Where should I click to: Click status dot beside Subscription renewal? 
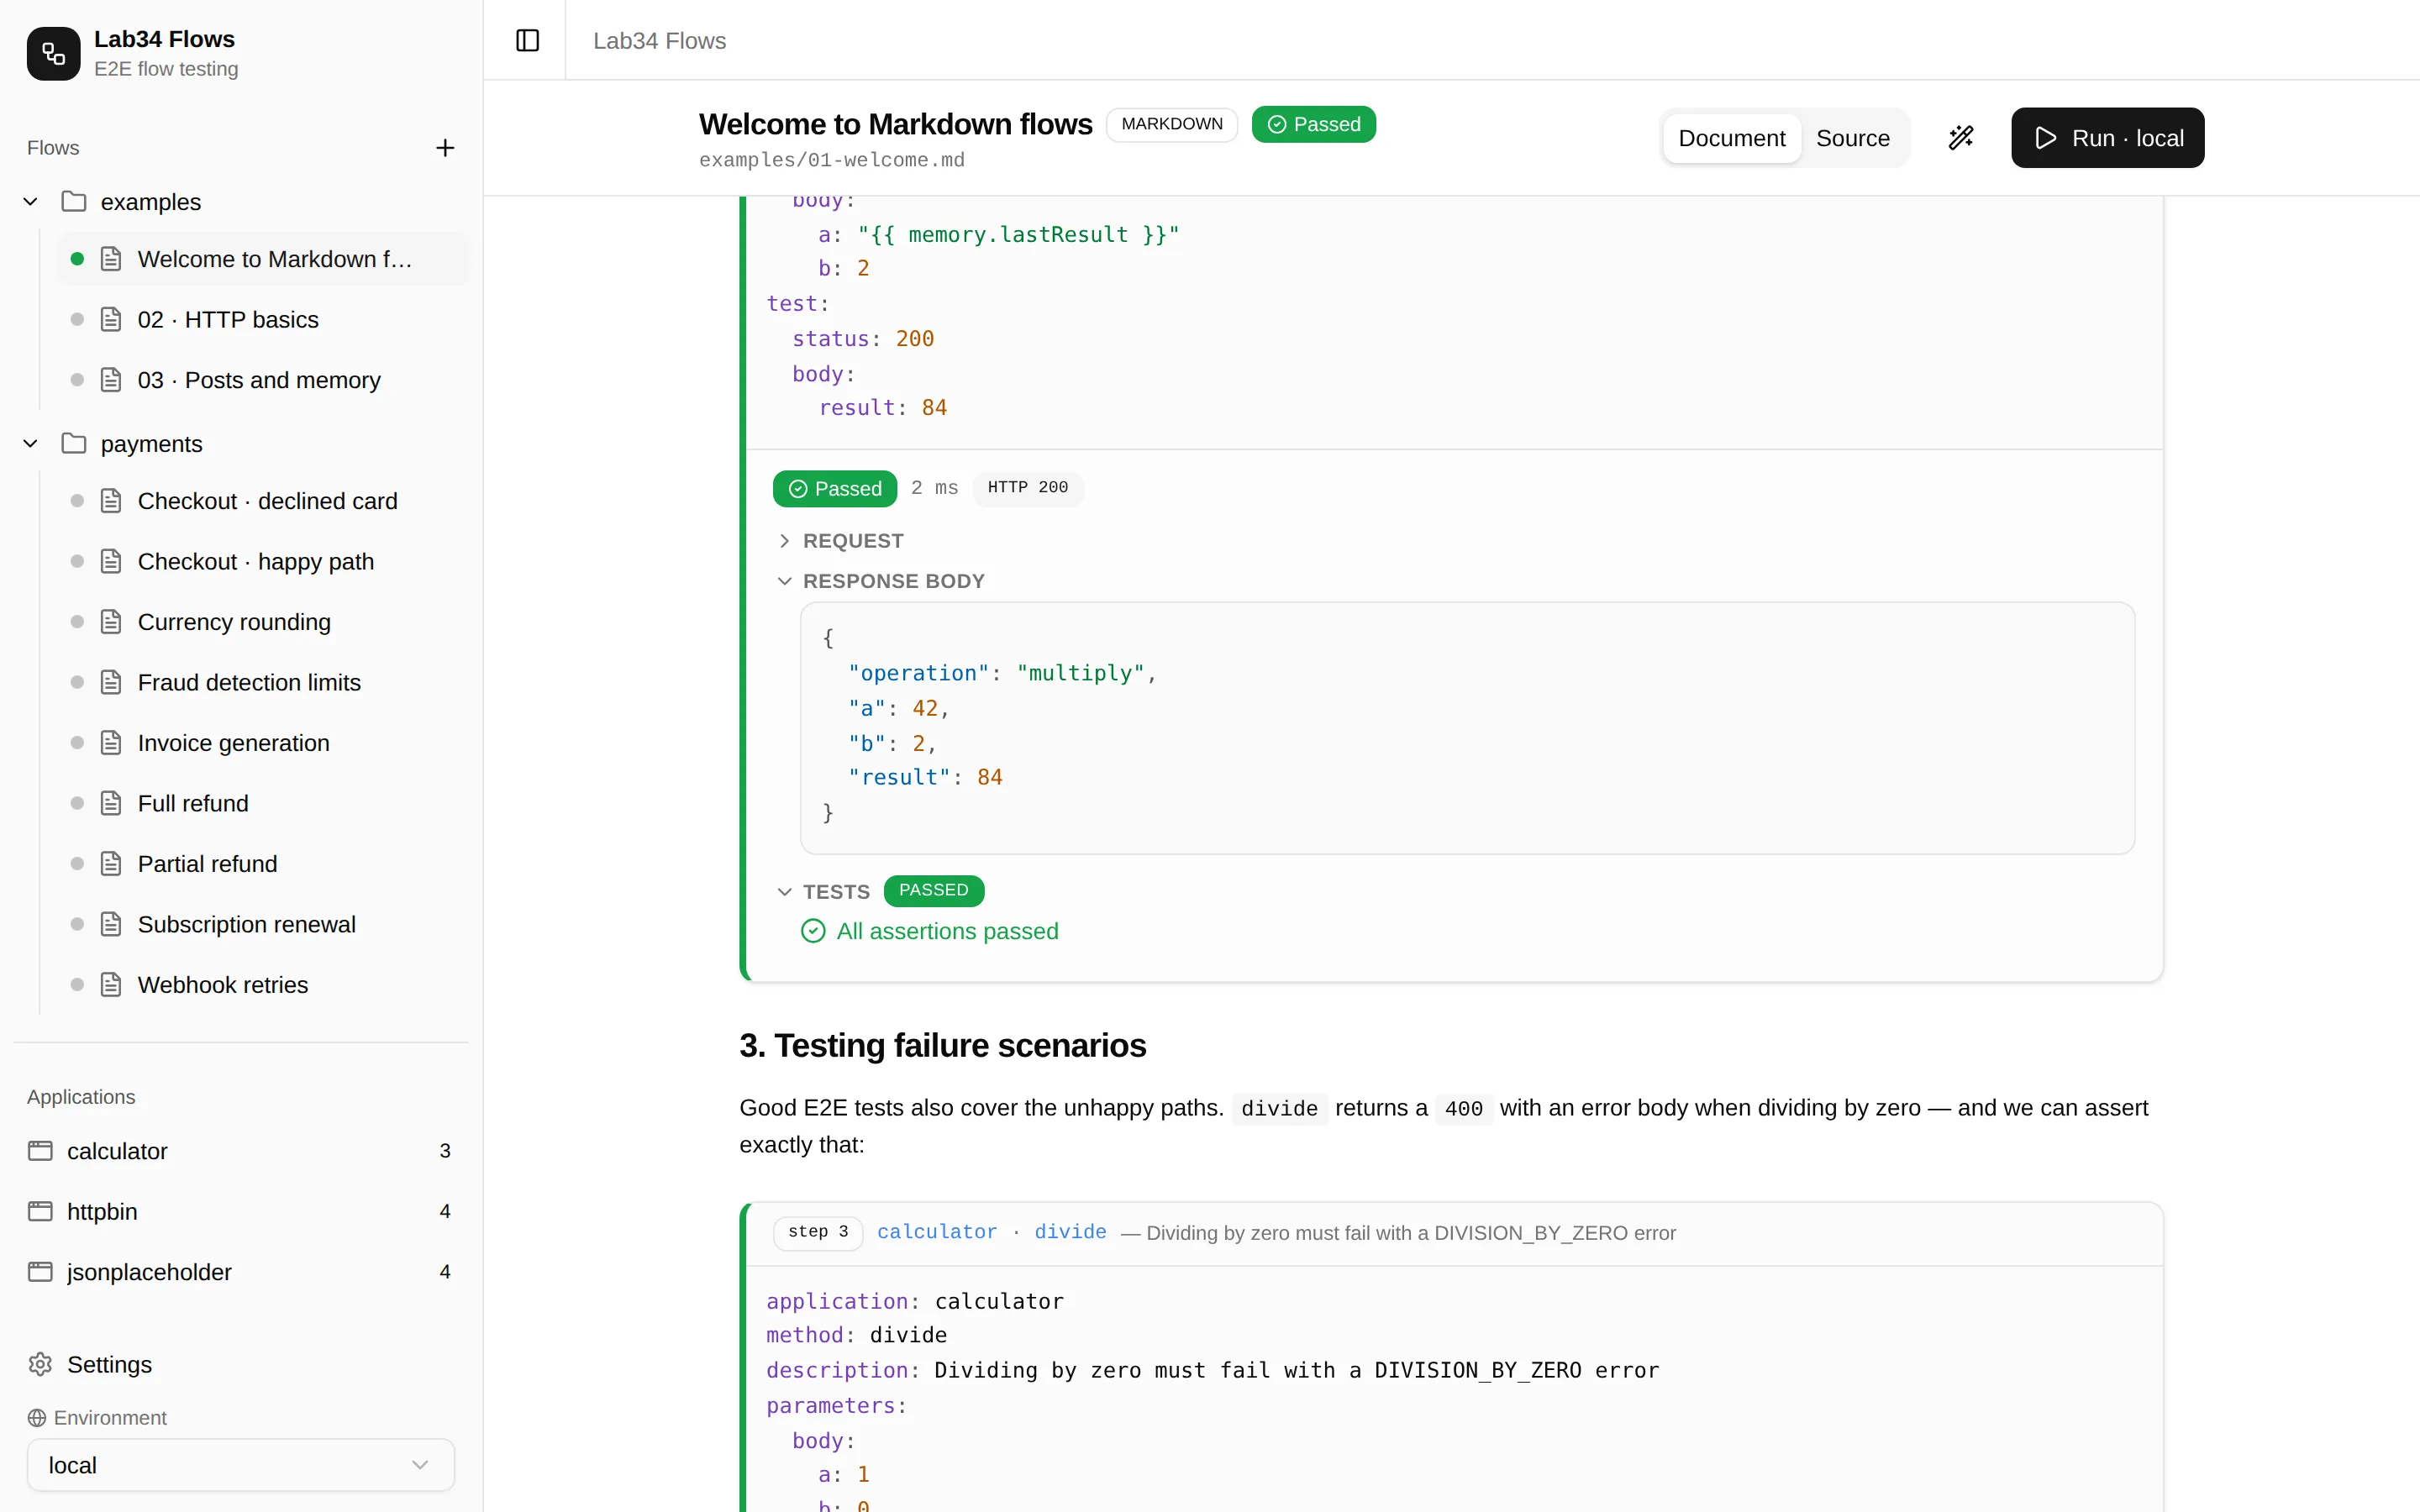(x=77, y=924)
